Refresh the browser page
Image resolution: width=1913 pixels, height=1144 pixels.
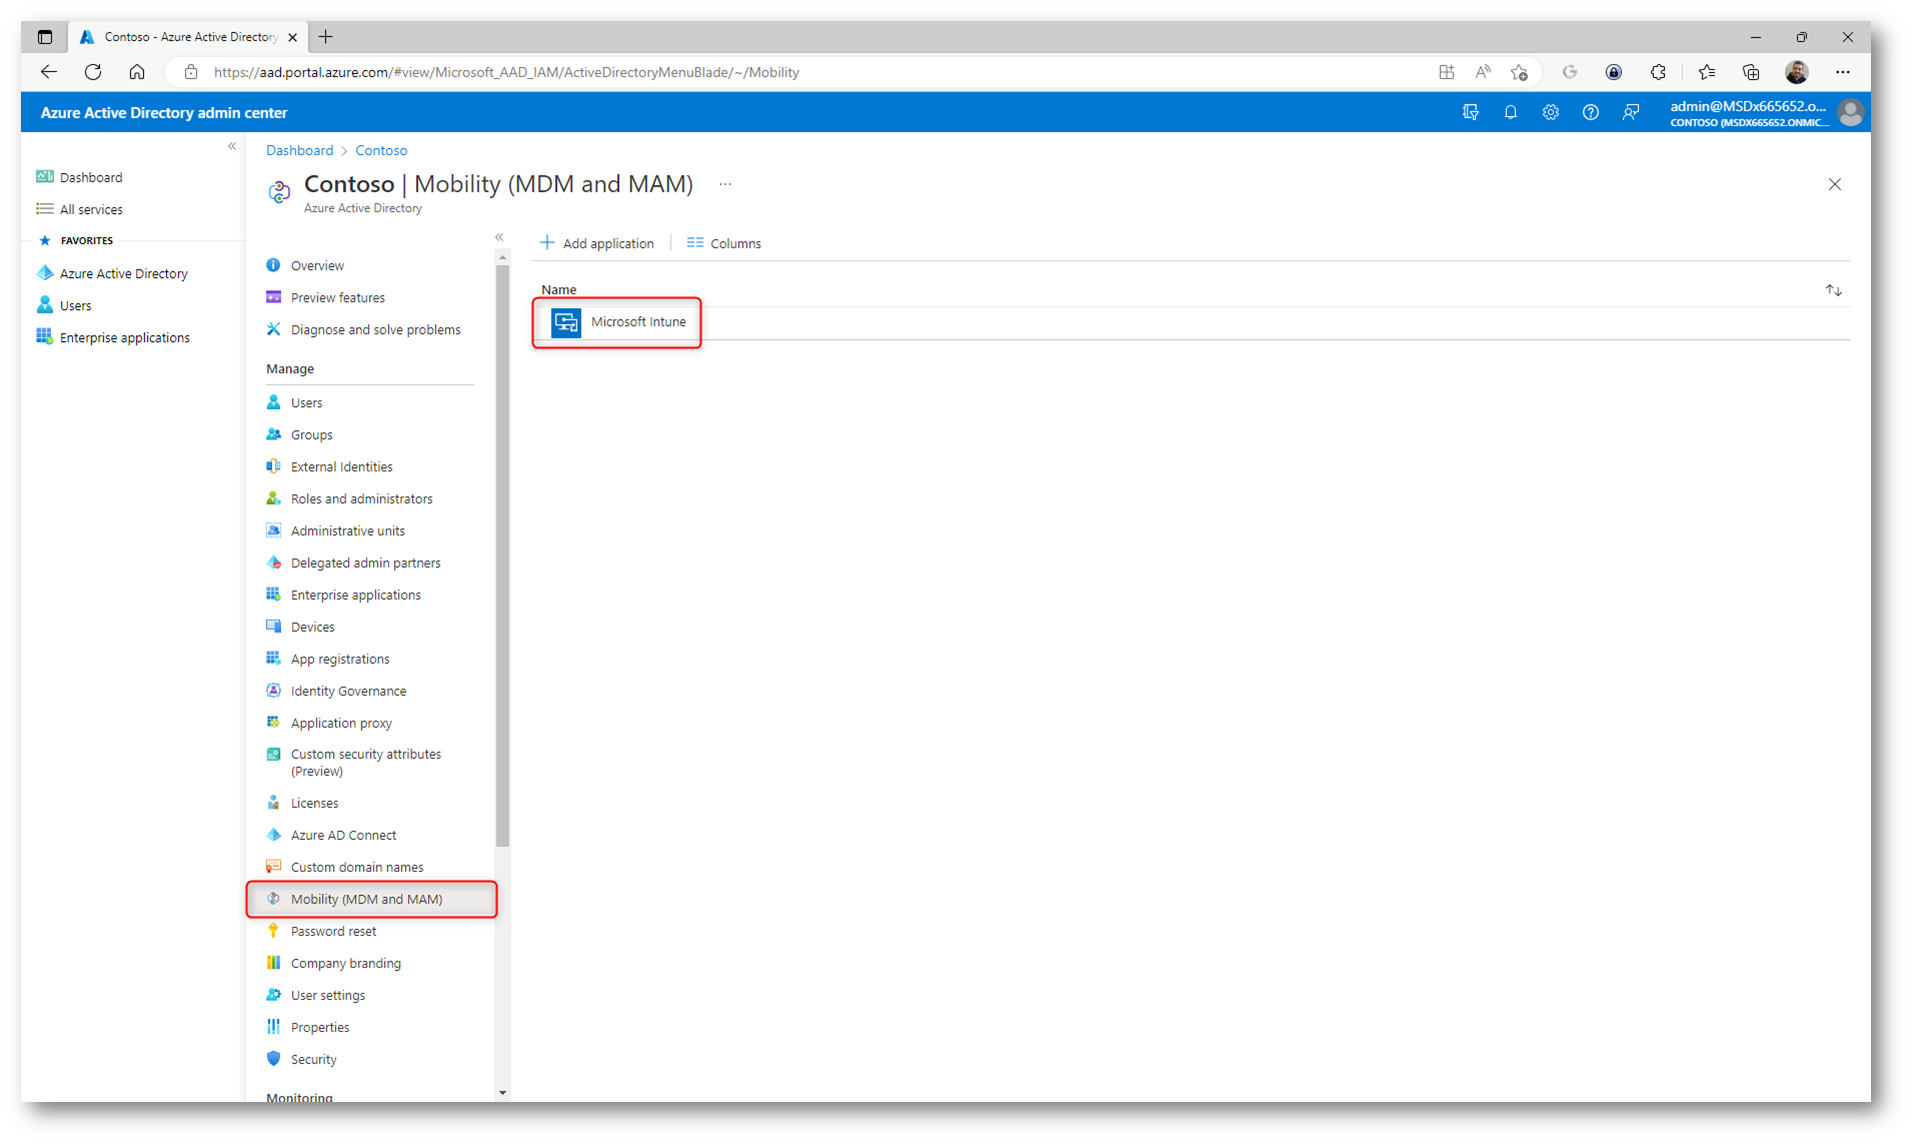click(x=93, y=72)
